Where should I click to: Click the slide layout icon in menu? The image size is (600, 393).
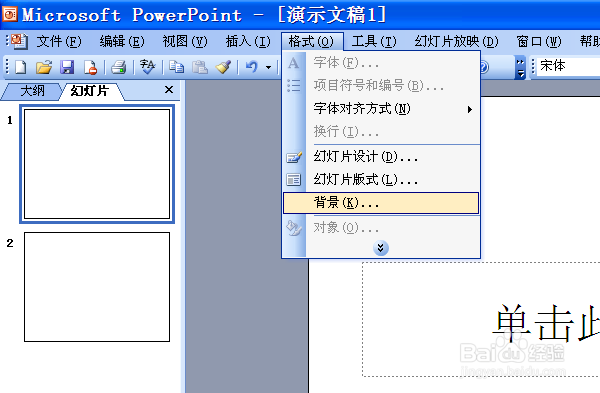[x=294, y=179]
